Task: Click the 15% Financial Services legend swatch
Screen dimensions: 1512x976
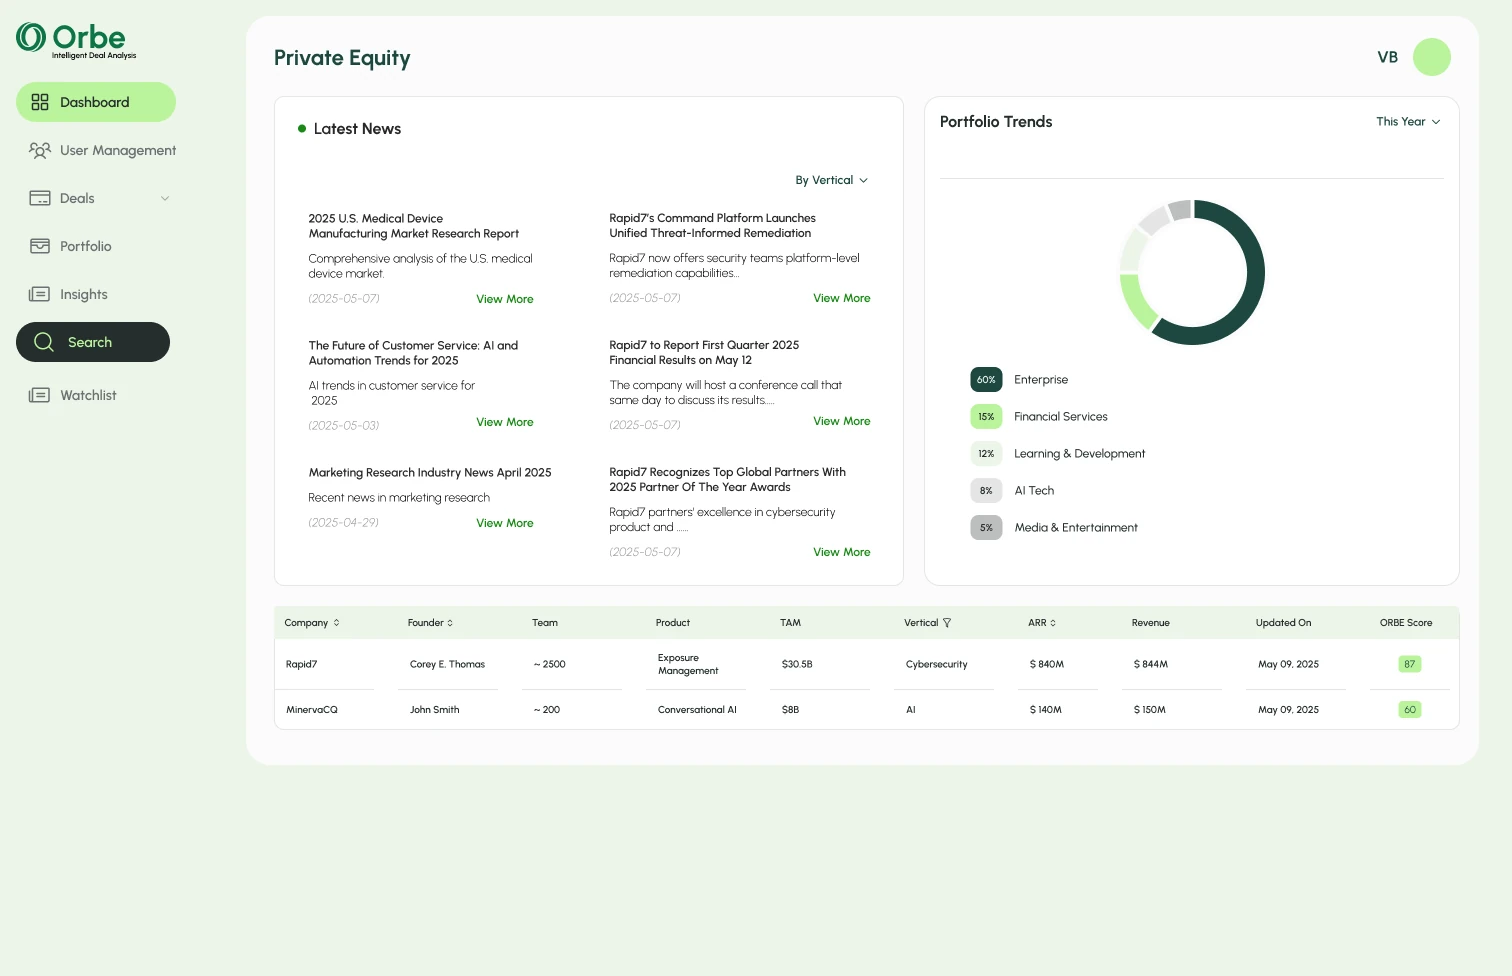Action: point(986,417)
